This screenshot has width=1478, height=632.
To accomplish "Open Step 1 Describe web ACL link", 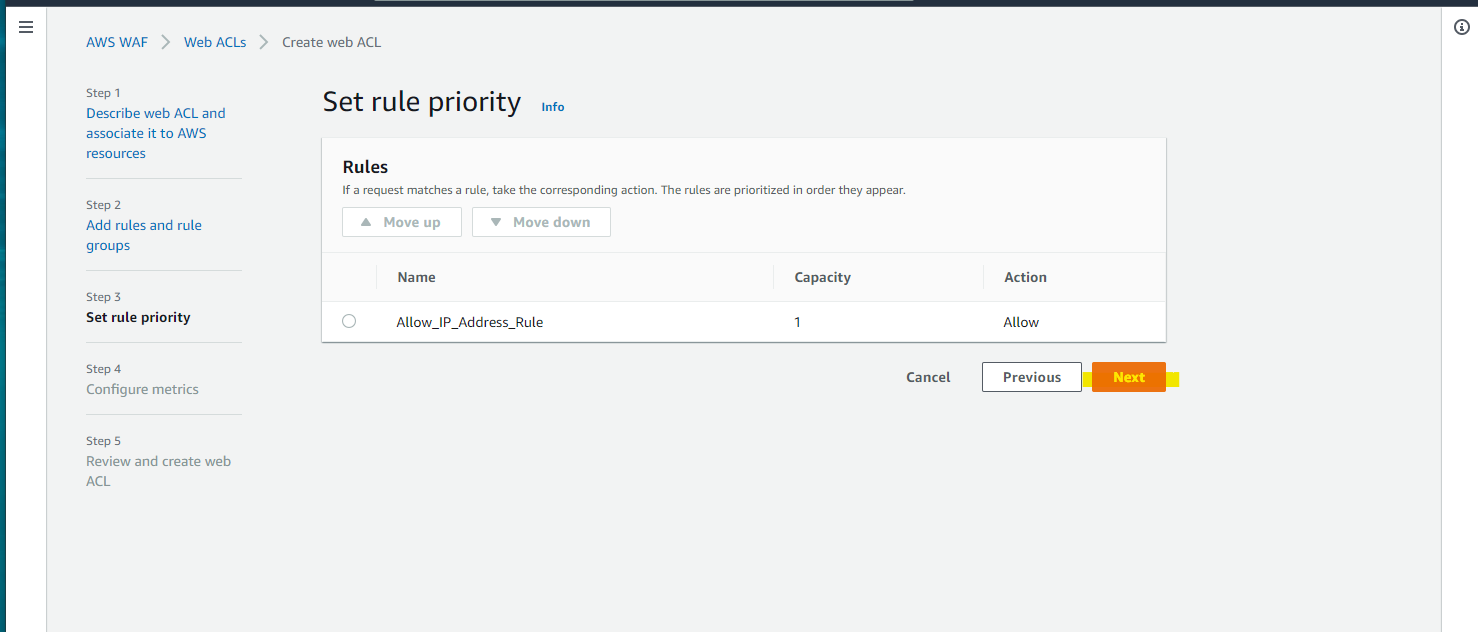I will [155, 132].
